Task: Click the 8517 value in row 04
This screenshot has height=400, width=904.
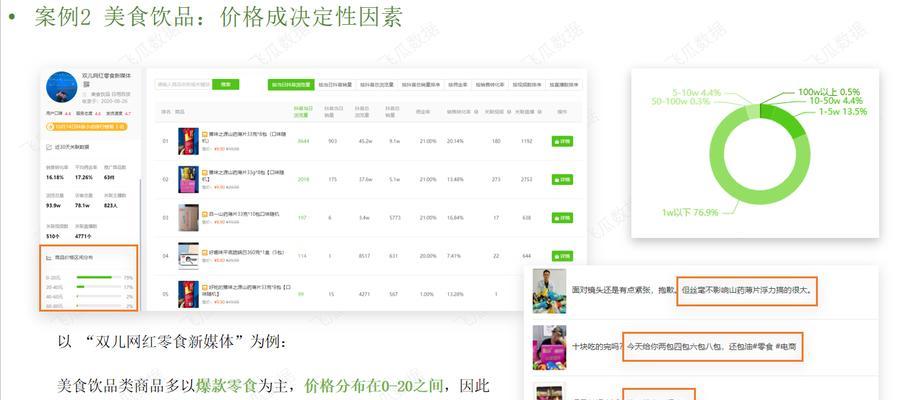Action: [366, 256]
